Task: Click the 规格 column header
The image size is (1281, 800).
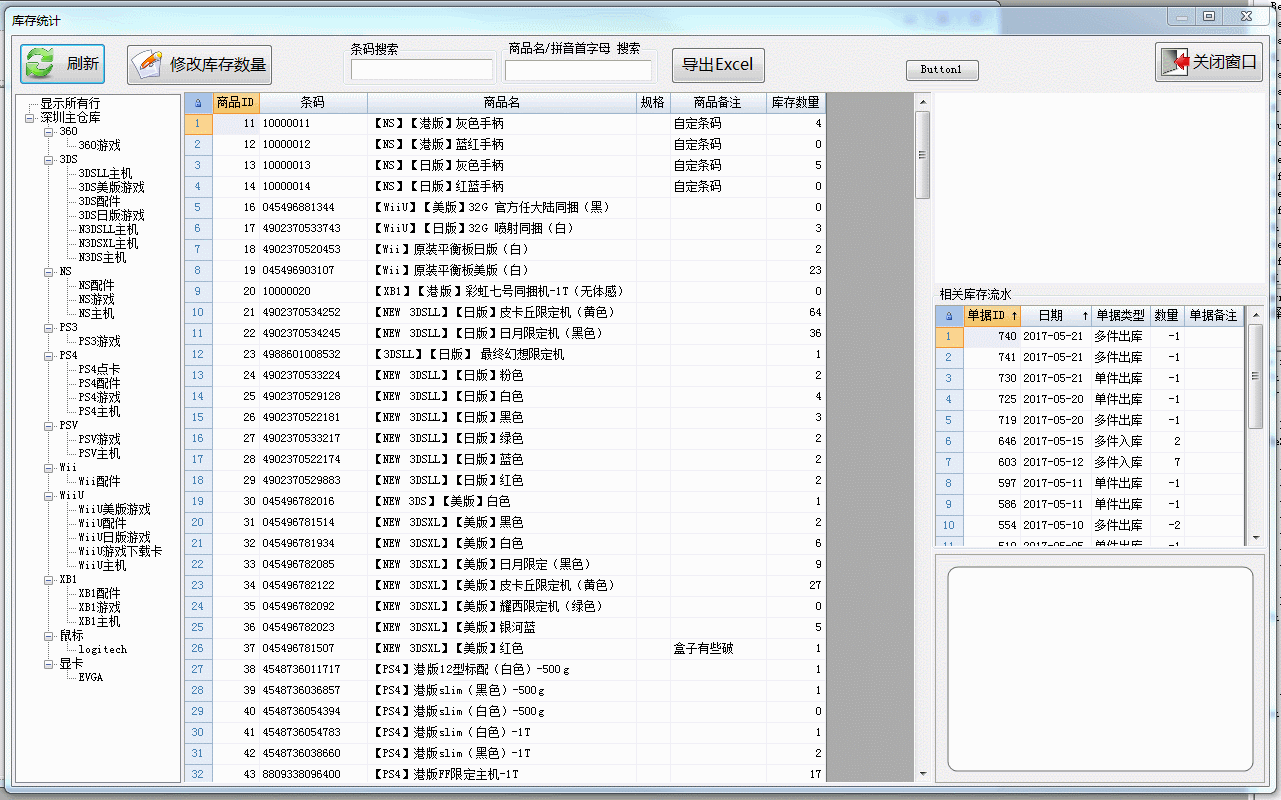Action: 653,103
